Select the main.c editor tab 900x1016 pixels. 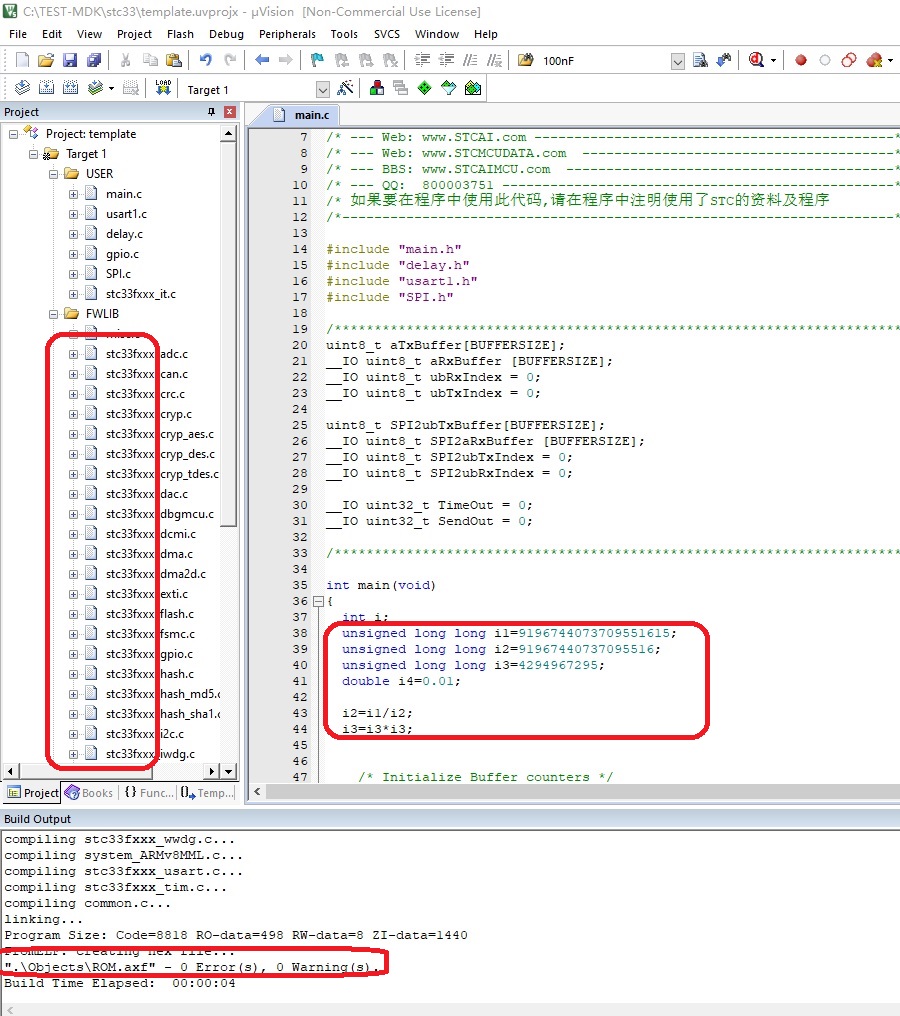[x=303, y=115]
